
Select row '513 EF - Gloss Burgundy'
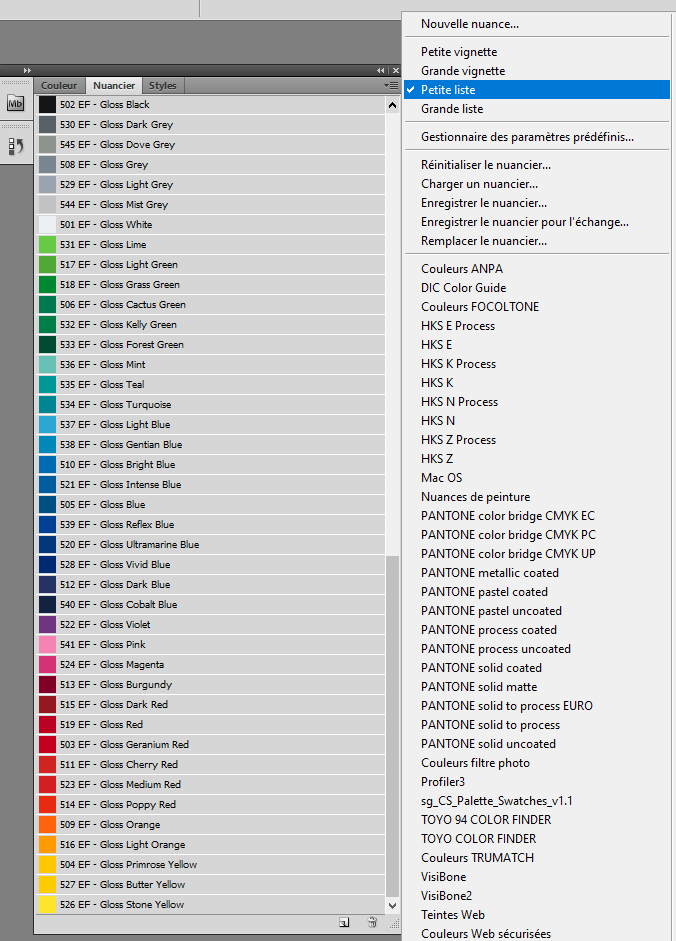pos(211,684)
